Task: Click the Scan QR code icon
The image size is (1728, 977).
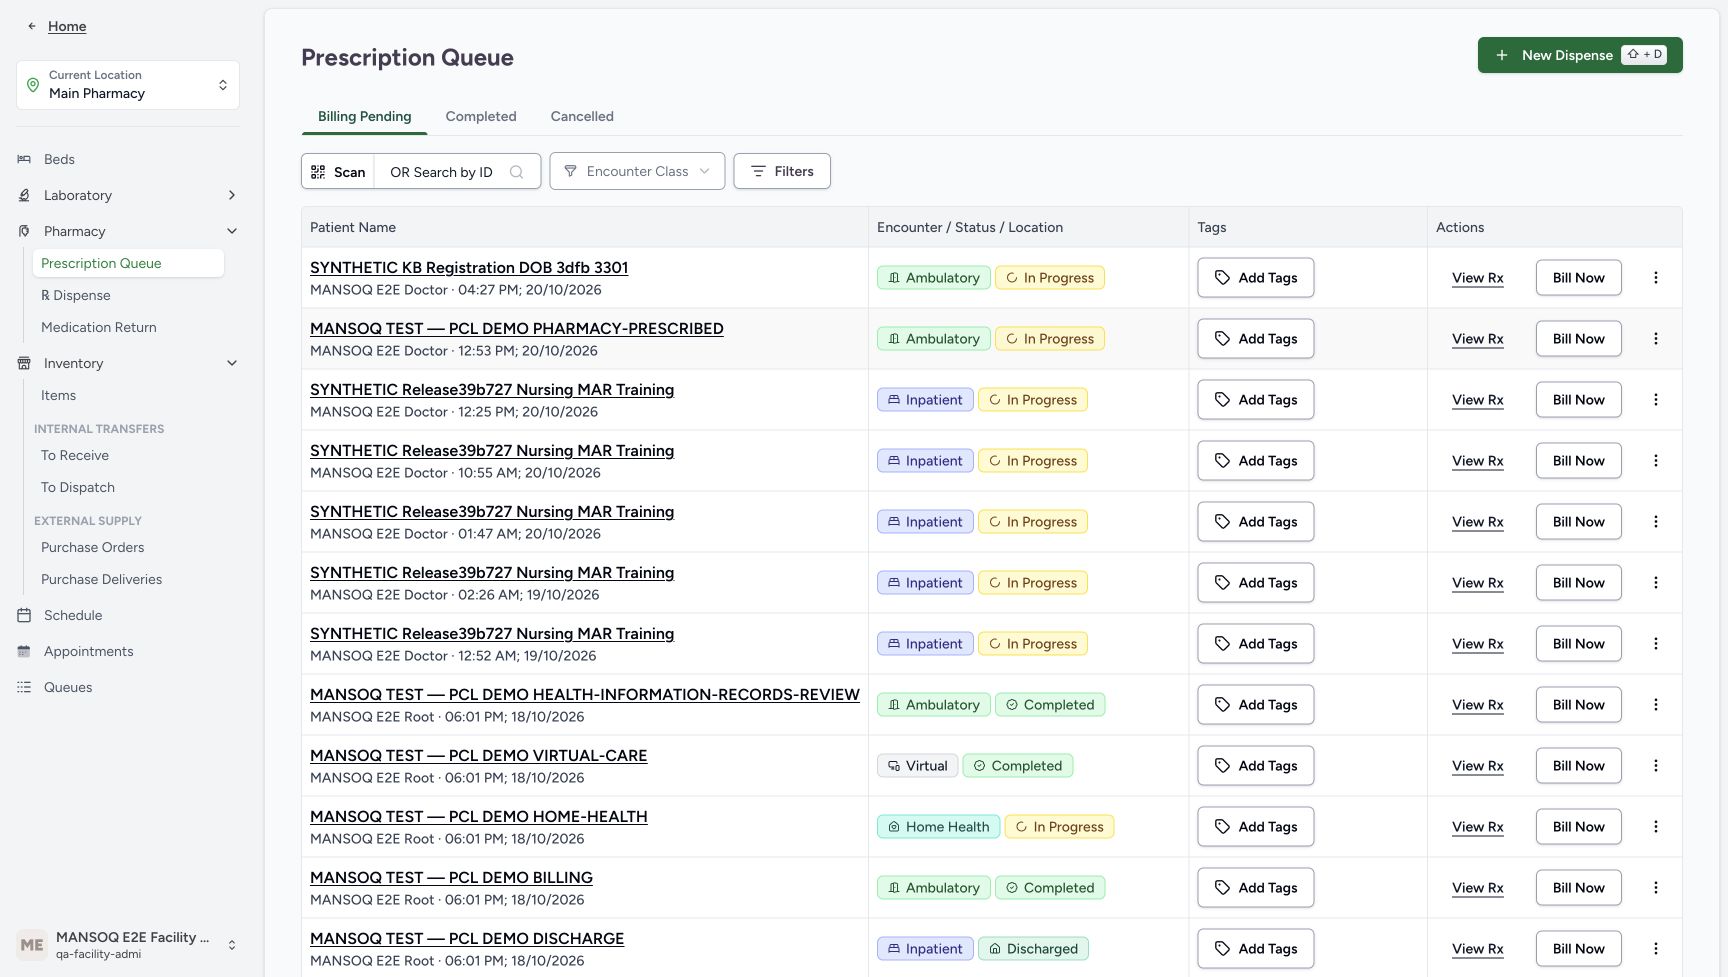Action: click(x=318, y=172)
